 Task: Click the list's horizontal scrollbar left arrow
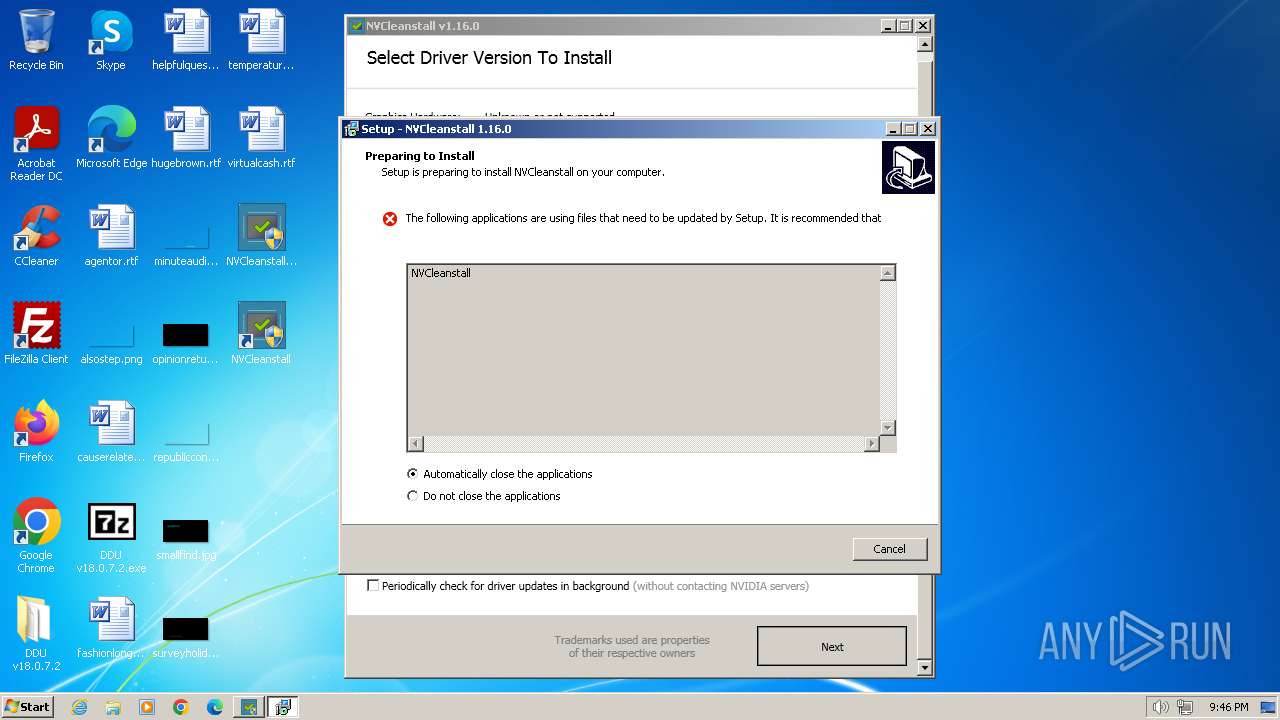(x=416, y=443)
